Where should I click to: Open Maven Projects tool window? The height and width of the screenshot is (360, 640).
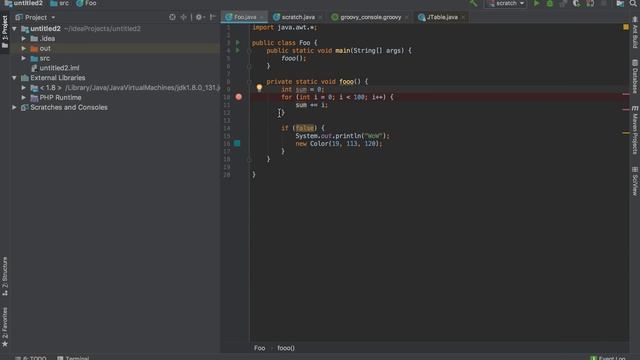[635, 130]
